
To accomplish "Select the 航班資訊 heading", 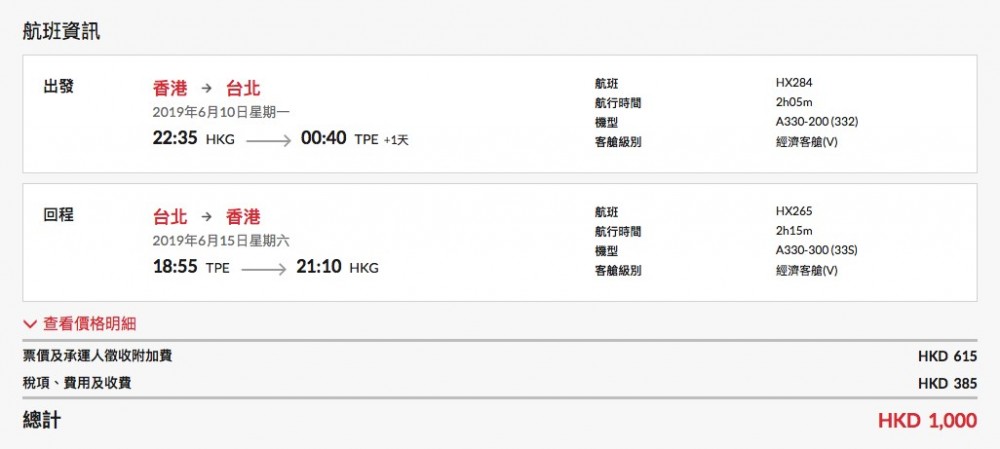I will (x=62, y=31).
